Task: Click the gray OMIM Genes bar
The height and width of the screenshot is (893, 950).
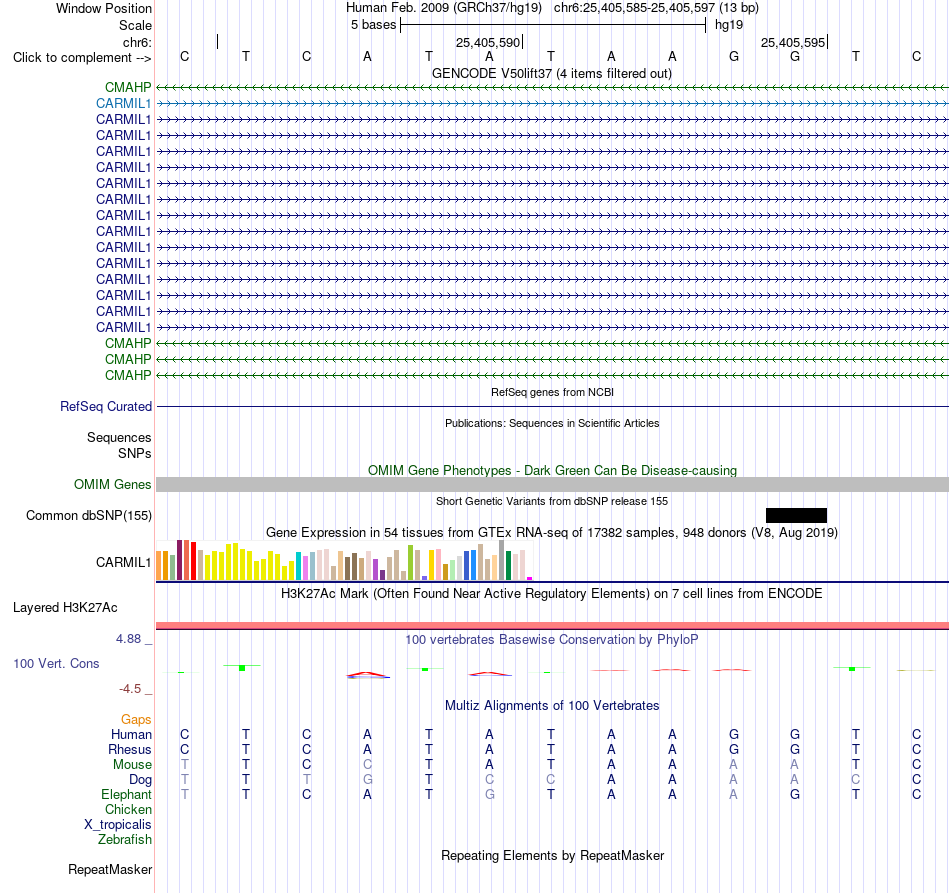Action: 553,485
